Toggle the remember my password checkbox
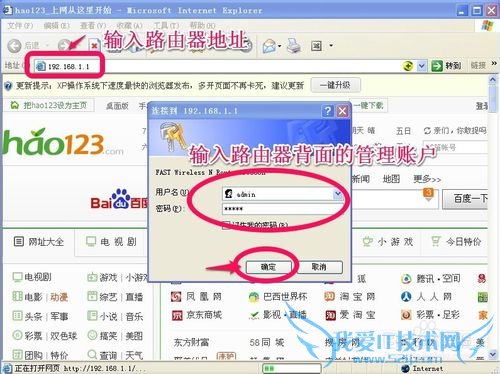Viewport: 500px width, 374px height. click(x=226, y=225)
